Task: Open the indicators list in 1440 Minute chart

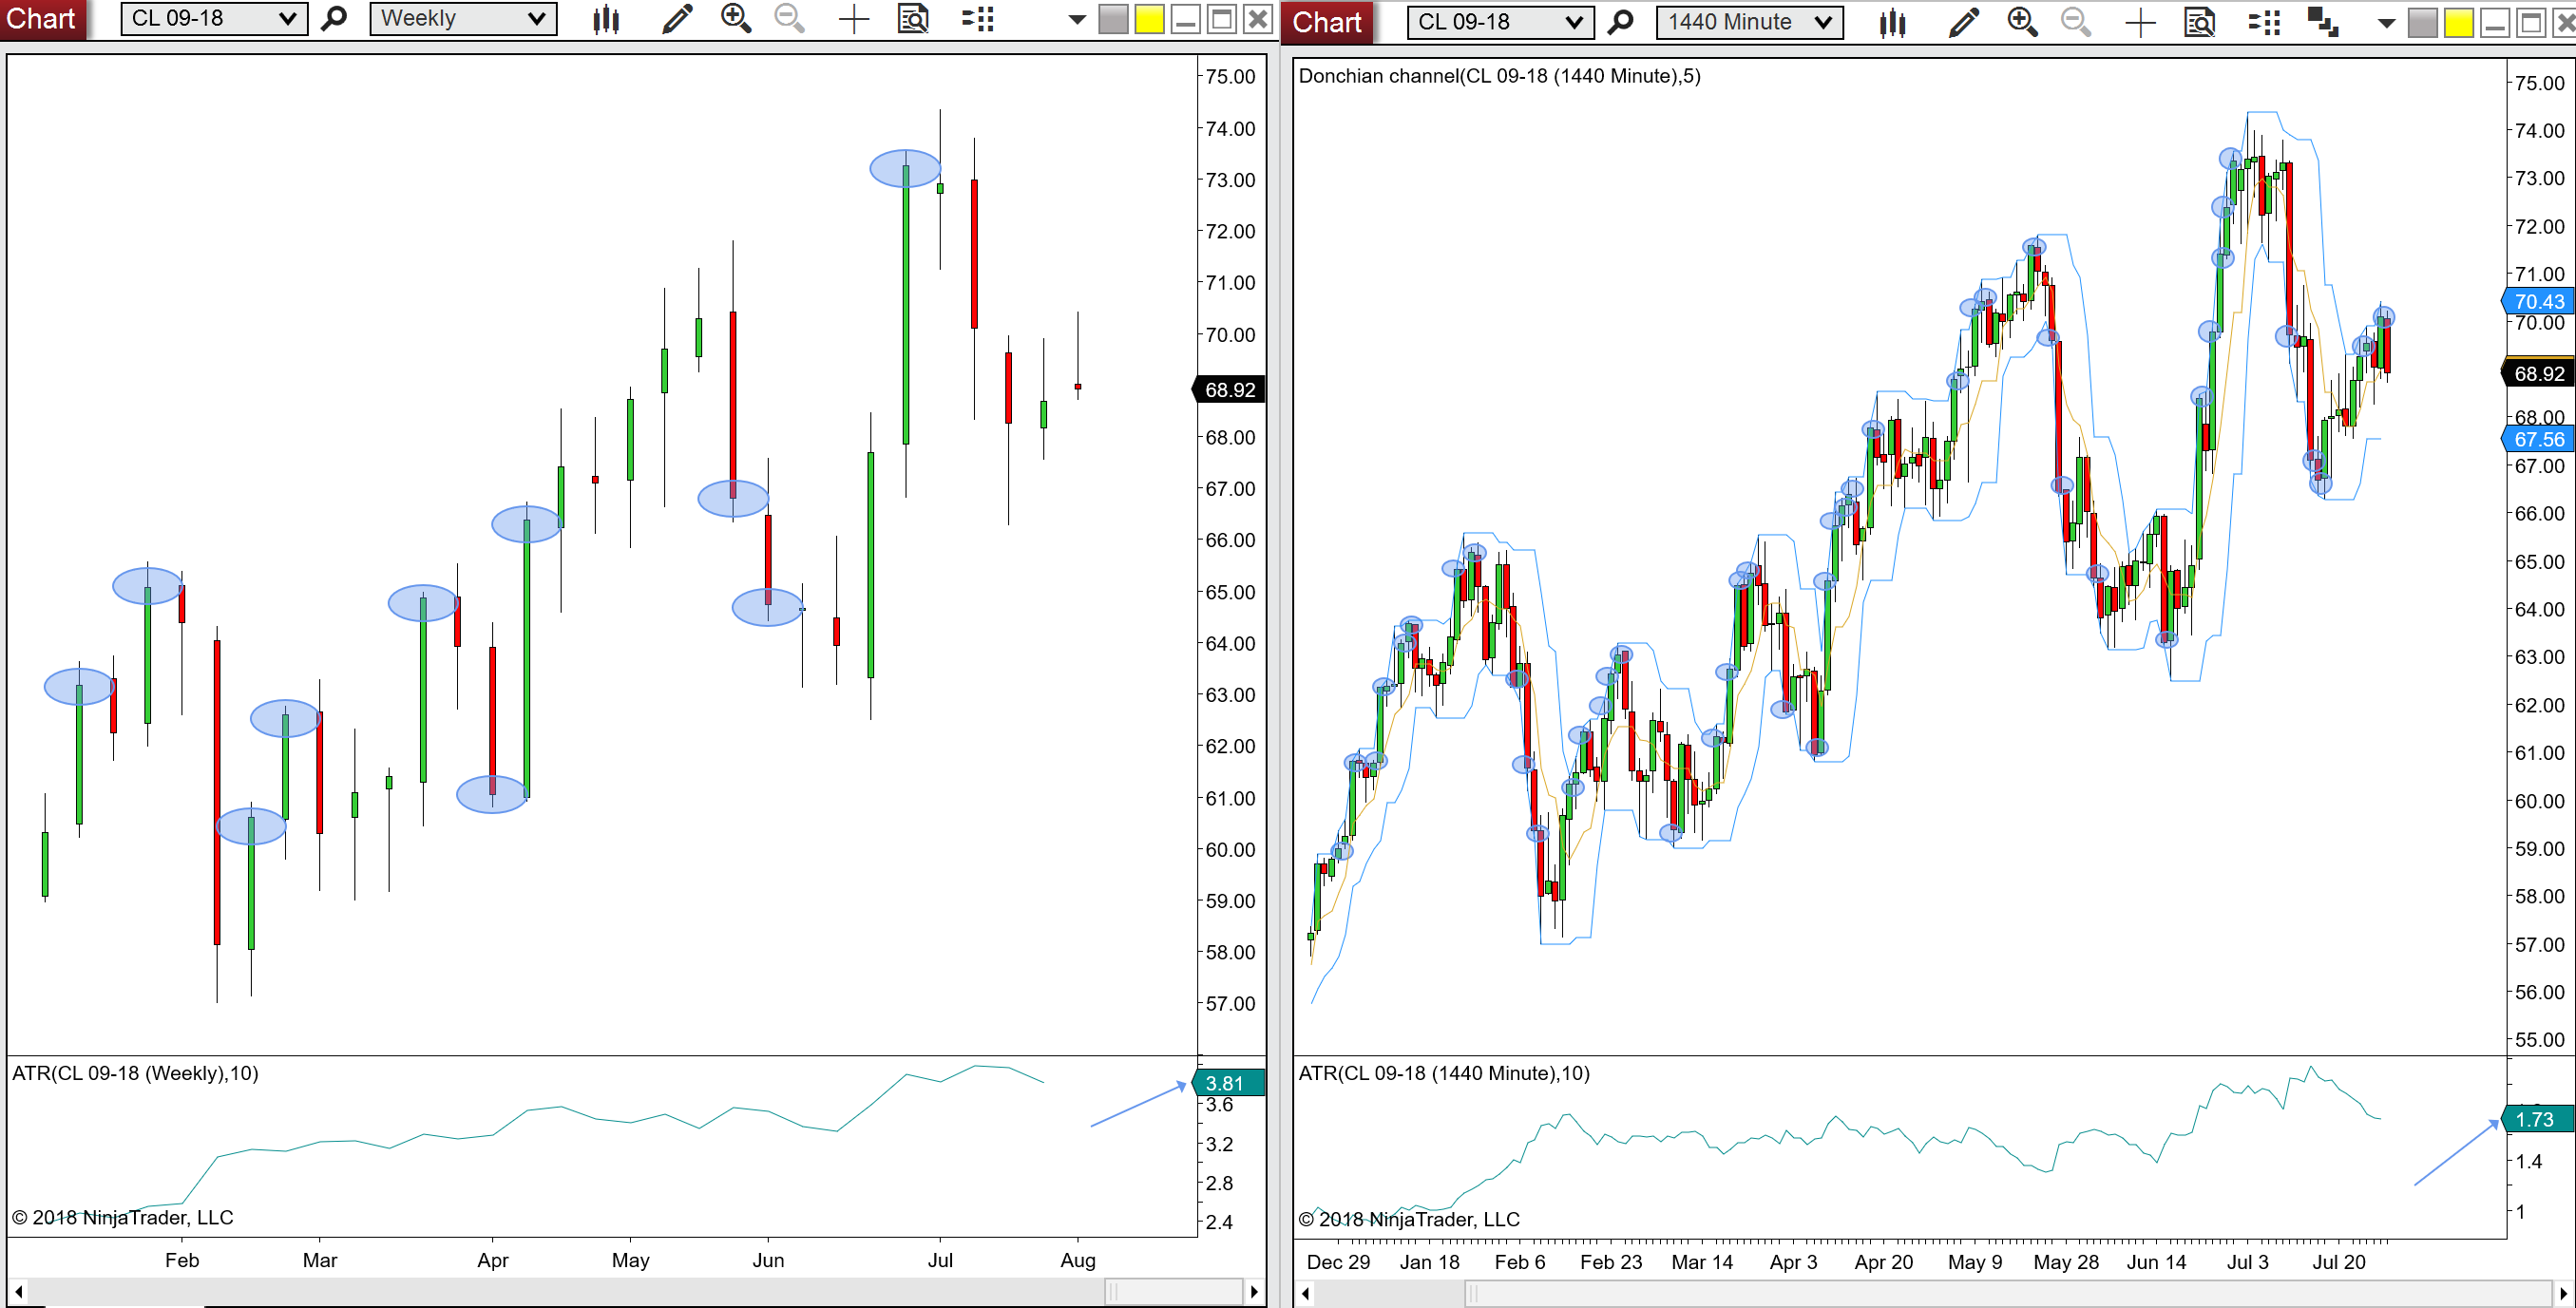Action: (x=2264, y=22)
